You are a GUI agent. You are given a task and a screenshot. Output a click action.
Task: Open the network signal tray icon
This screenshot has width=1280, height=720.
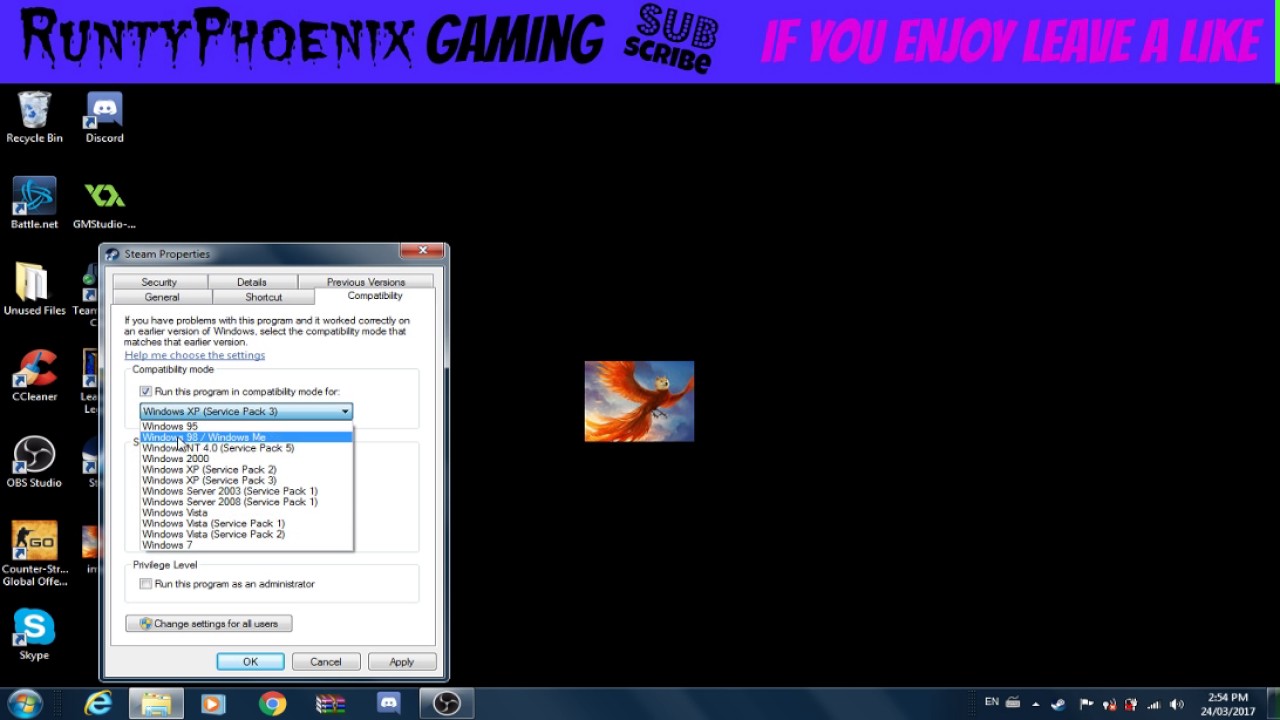coord(1154,704)
